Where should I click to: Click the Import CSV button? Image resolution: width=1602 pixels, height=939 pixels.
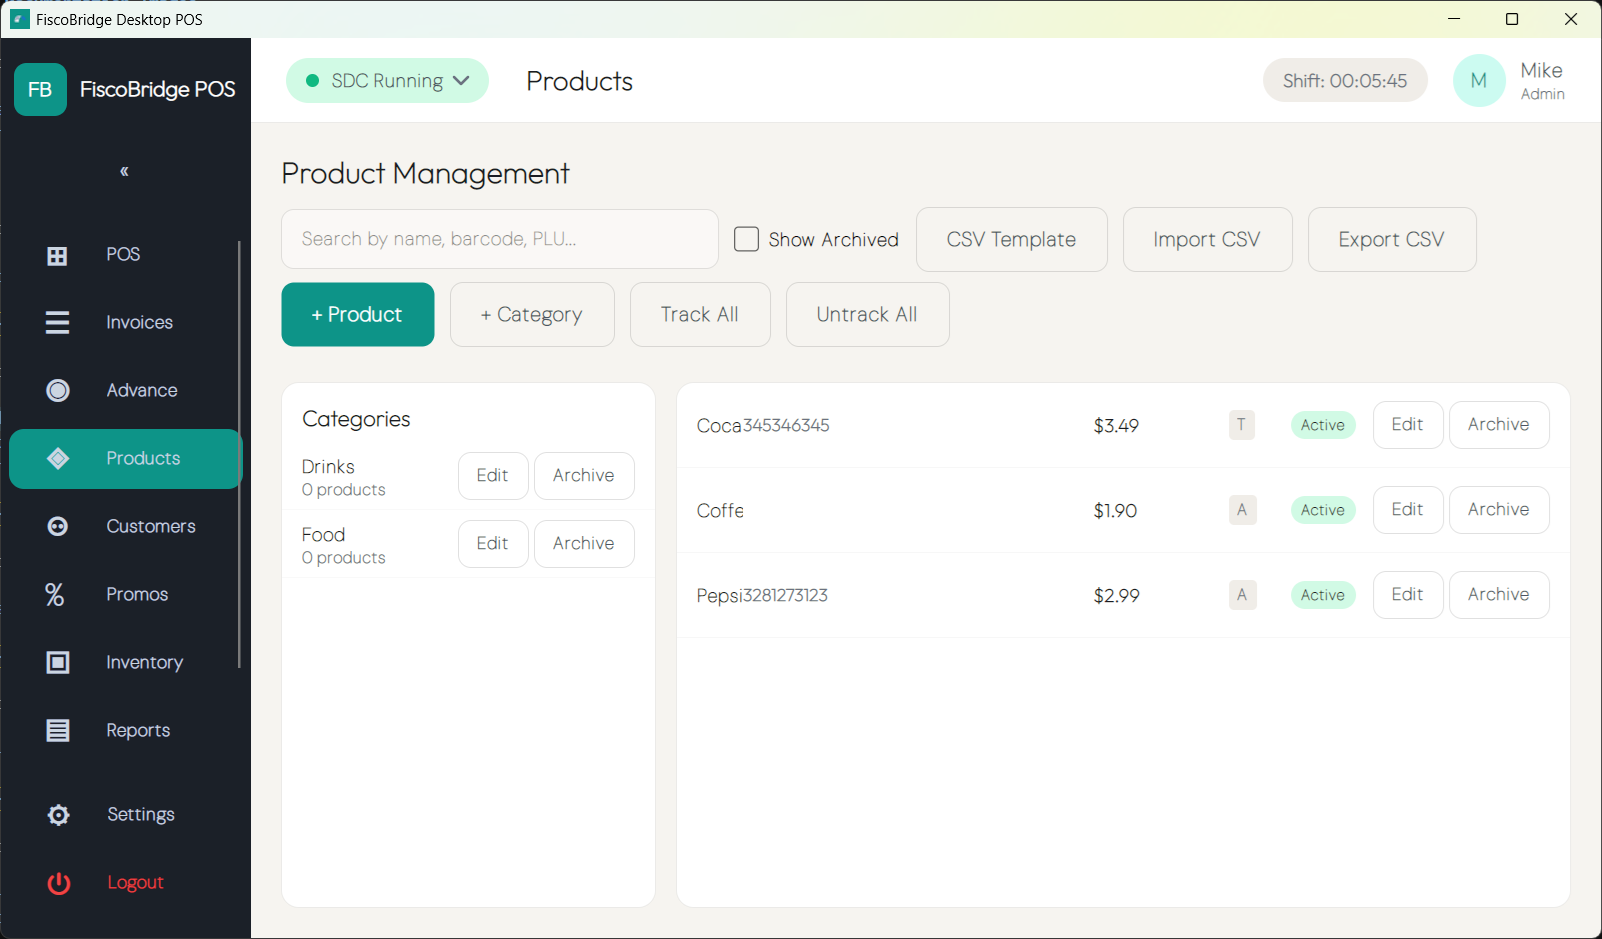[x=1207, y=239]
